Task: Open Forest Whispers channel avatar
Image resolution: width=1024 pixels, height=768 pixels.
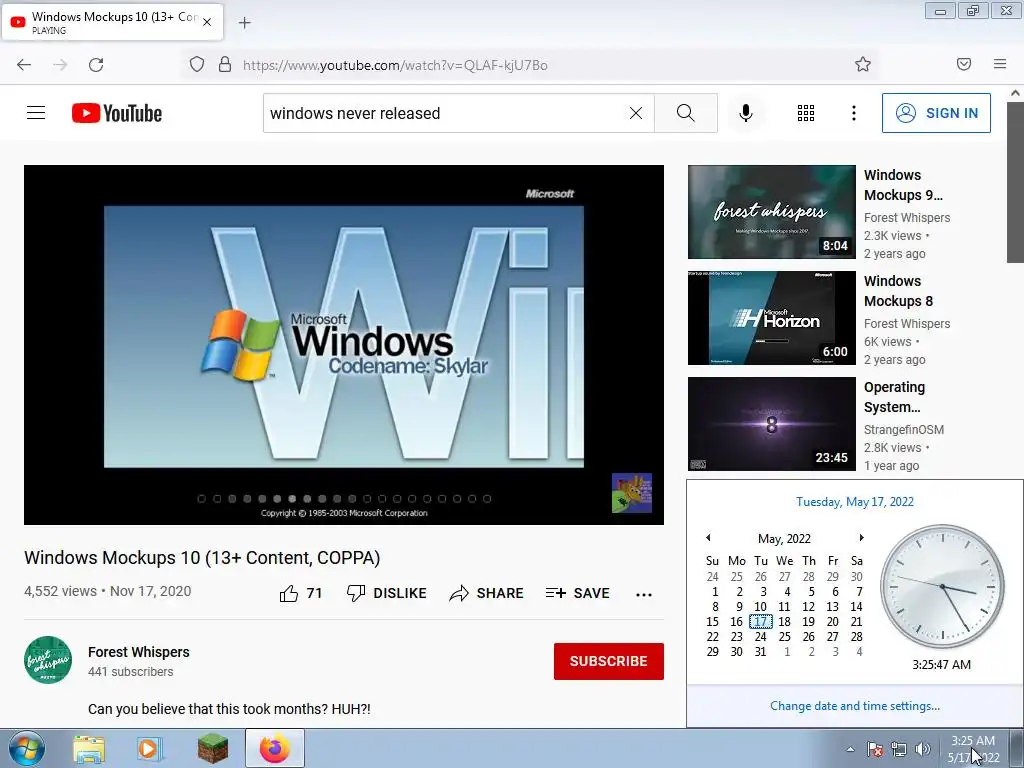Action: click(48, 660)
